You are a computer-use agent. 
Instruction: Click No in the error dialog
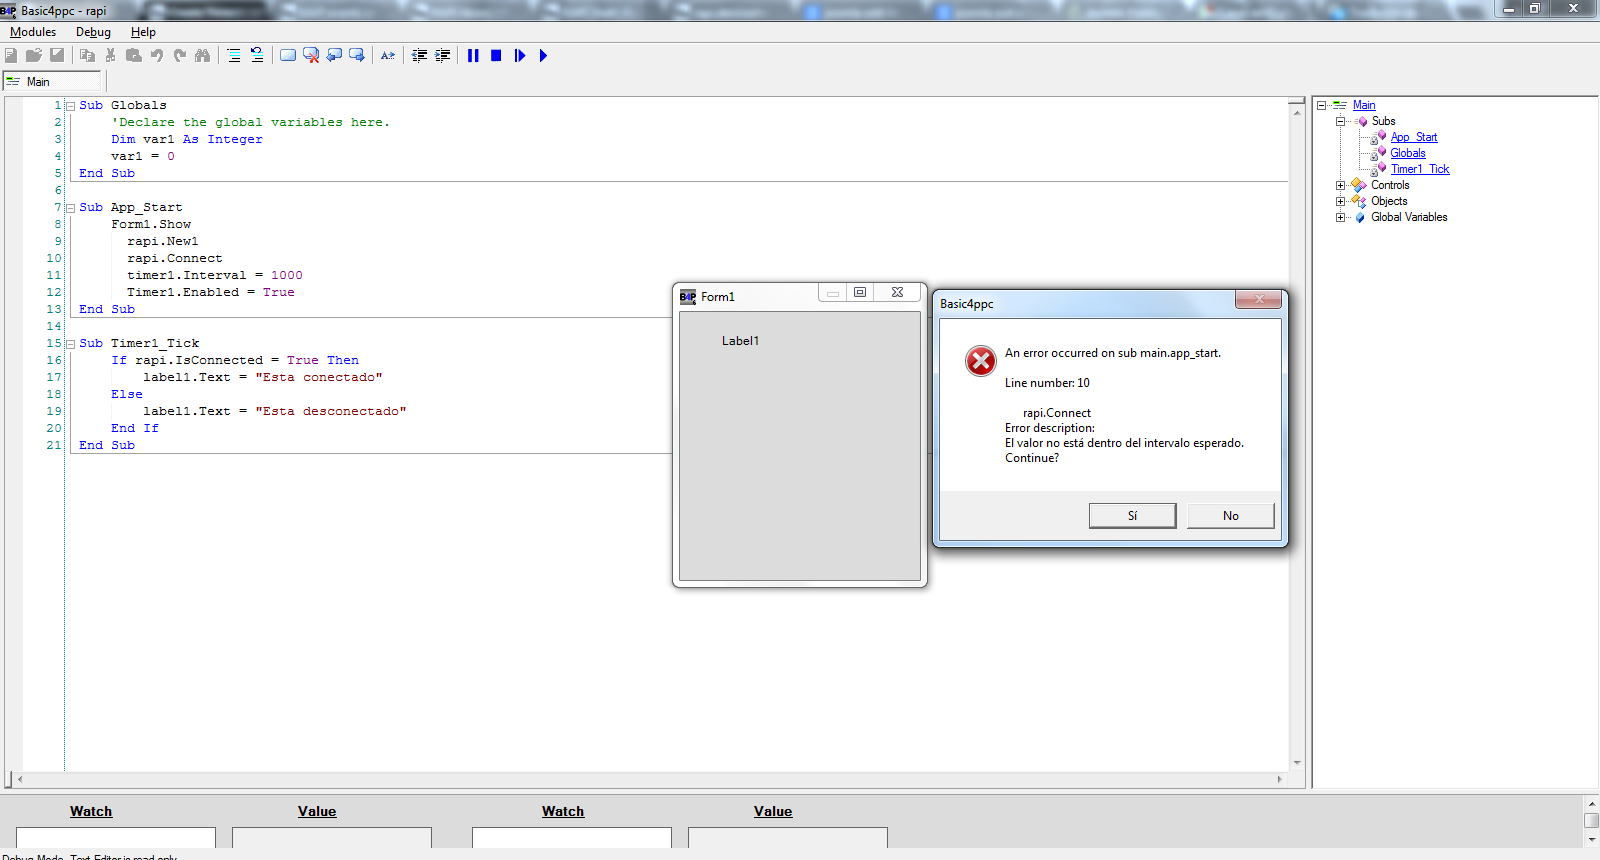[x=1230, y=516]
